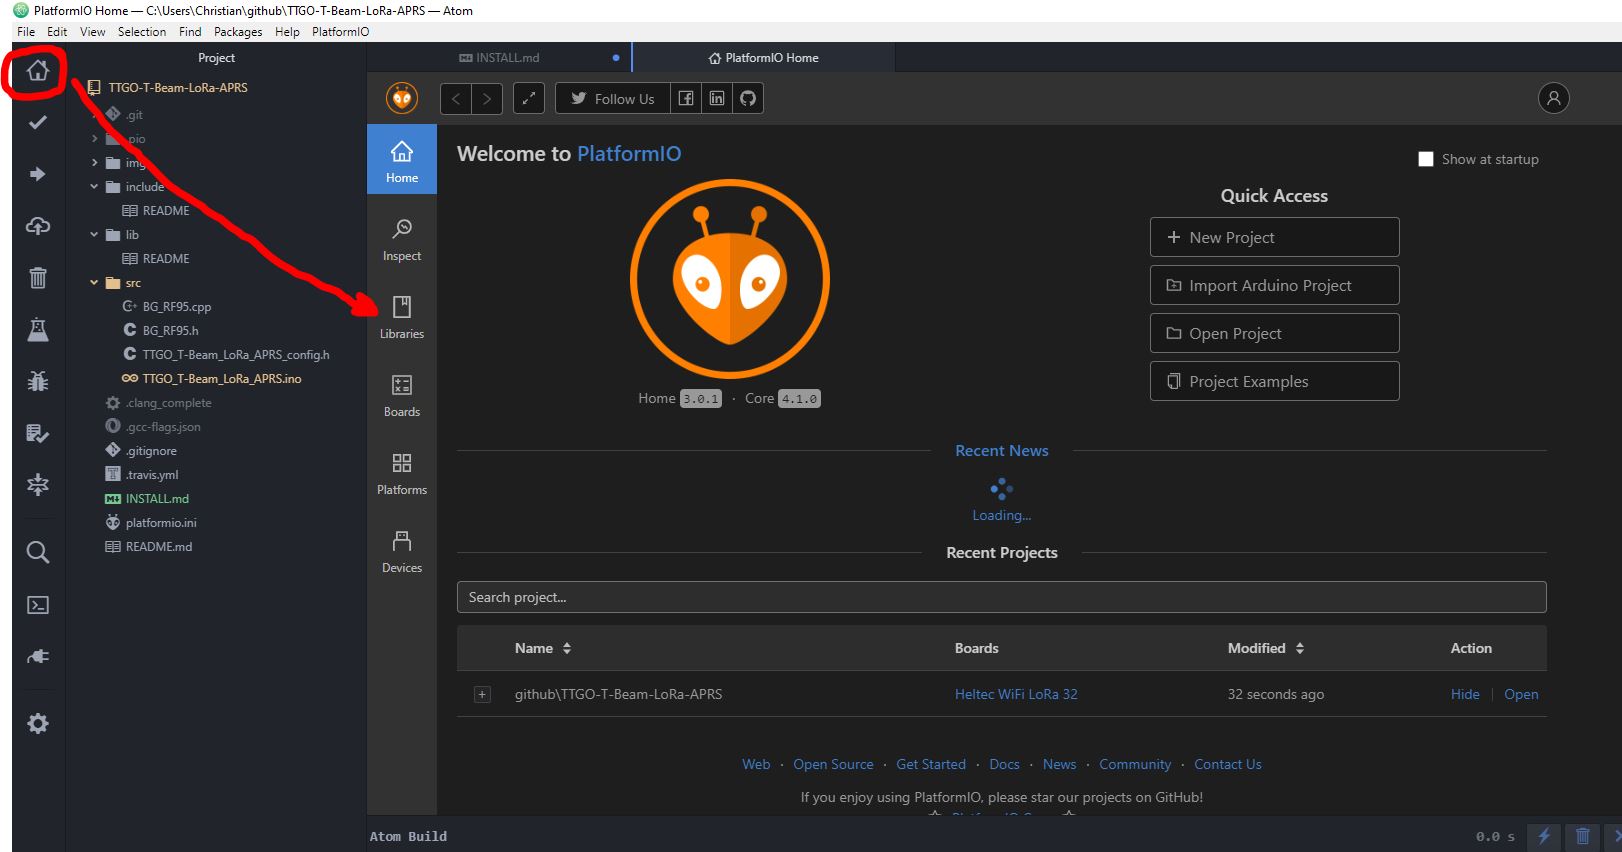Open the Heltec WiFi LoRa 32 link

(x=1016, y=694)
